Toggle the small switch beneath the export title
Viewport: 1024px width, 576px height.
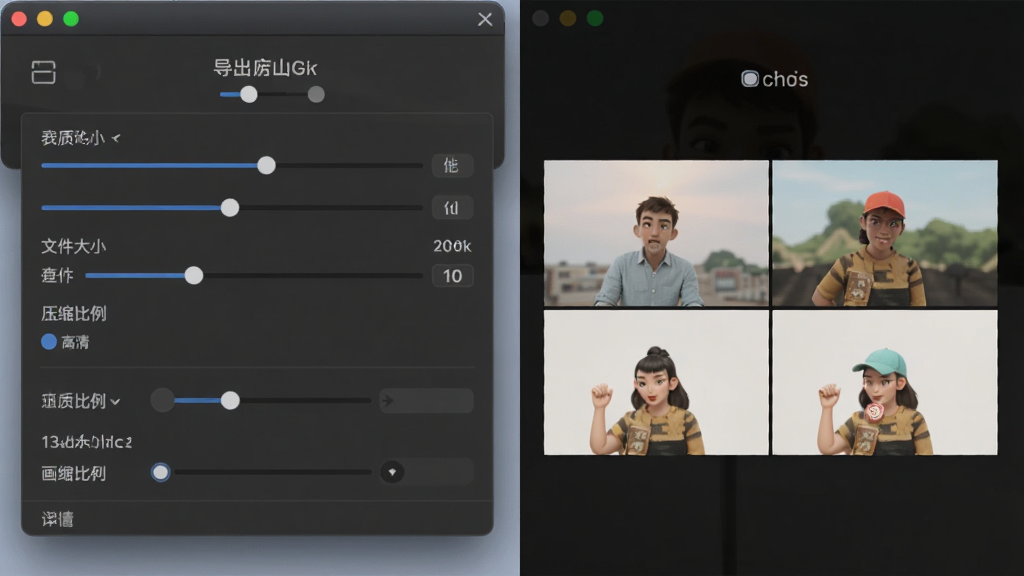[x=249, y=95]
